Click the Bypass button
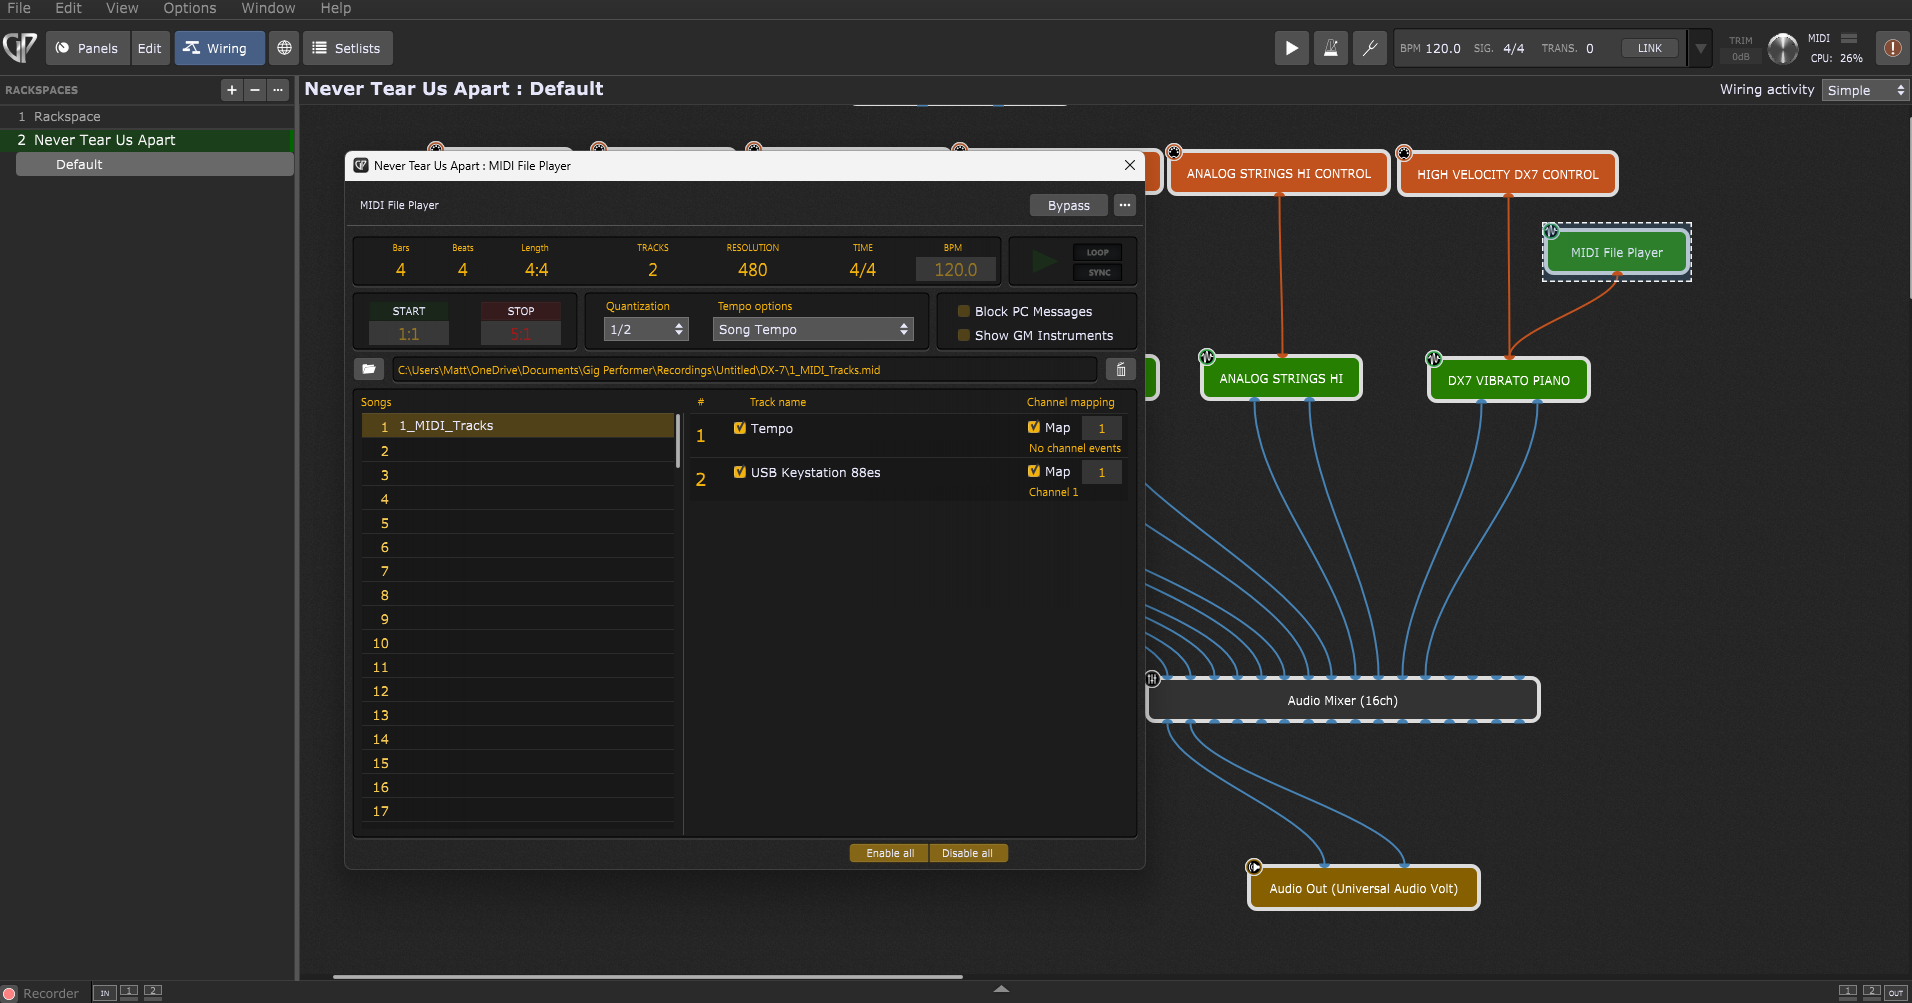 tap(1068, 205)
